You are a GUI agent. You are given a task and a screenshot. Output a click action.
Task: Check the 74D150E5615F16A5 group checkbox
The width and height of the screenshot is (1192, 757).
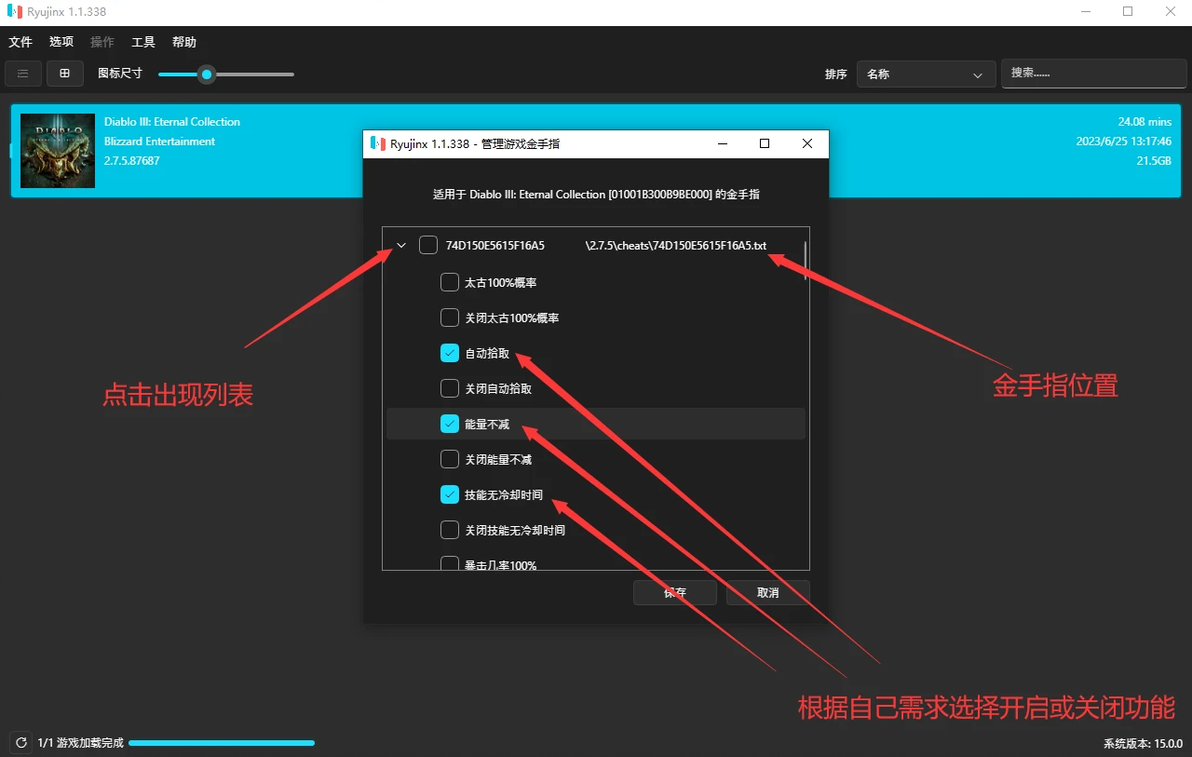428,245
